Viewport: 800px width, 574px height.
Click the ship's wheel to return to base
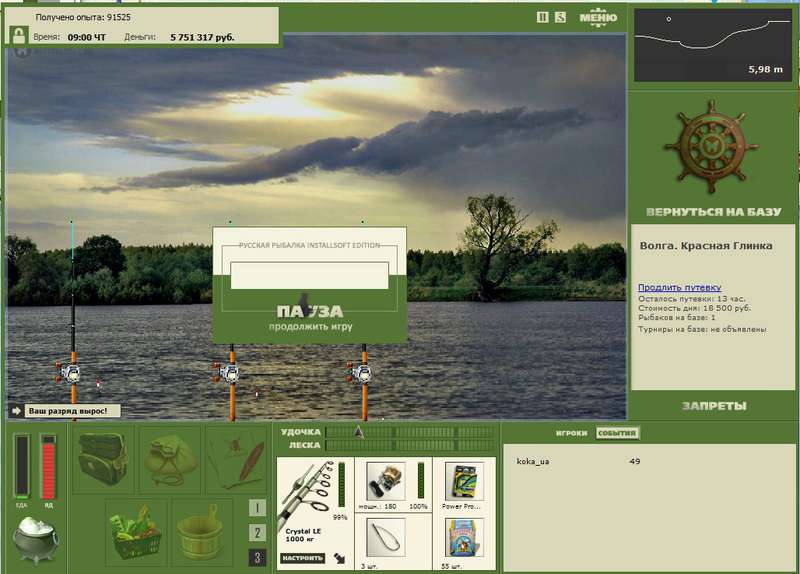pos(711,147)
